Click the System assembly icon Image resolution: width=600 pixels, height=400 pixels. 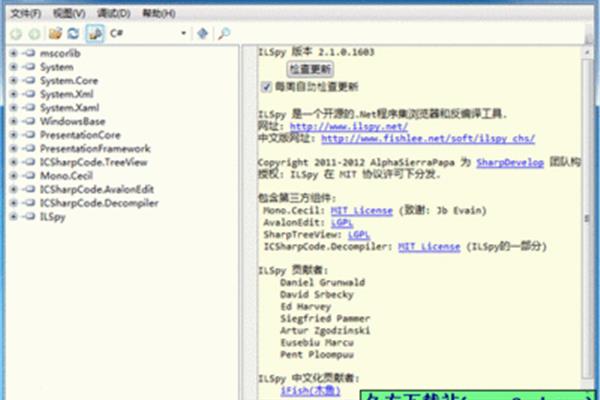coord(29,67)
